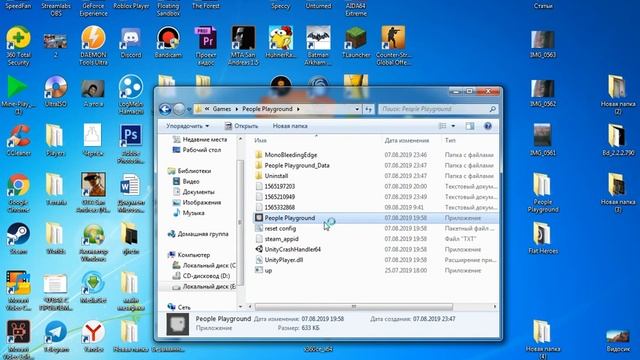Select Yandex browser desktop icon
Viewport: 640px width, 360px height.
(93, 336)
